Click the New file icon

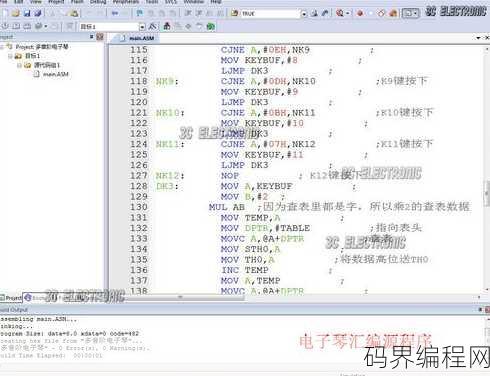click(x=5, y=13)
